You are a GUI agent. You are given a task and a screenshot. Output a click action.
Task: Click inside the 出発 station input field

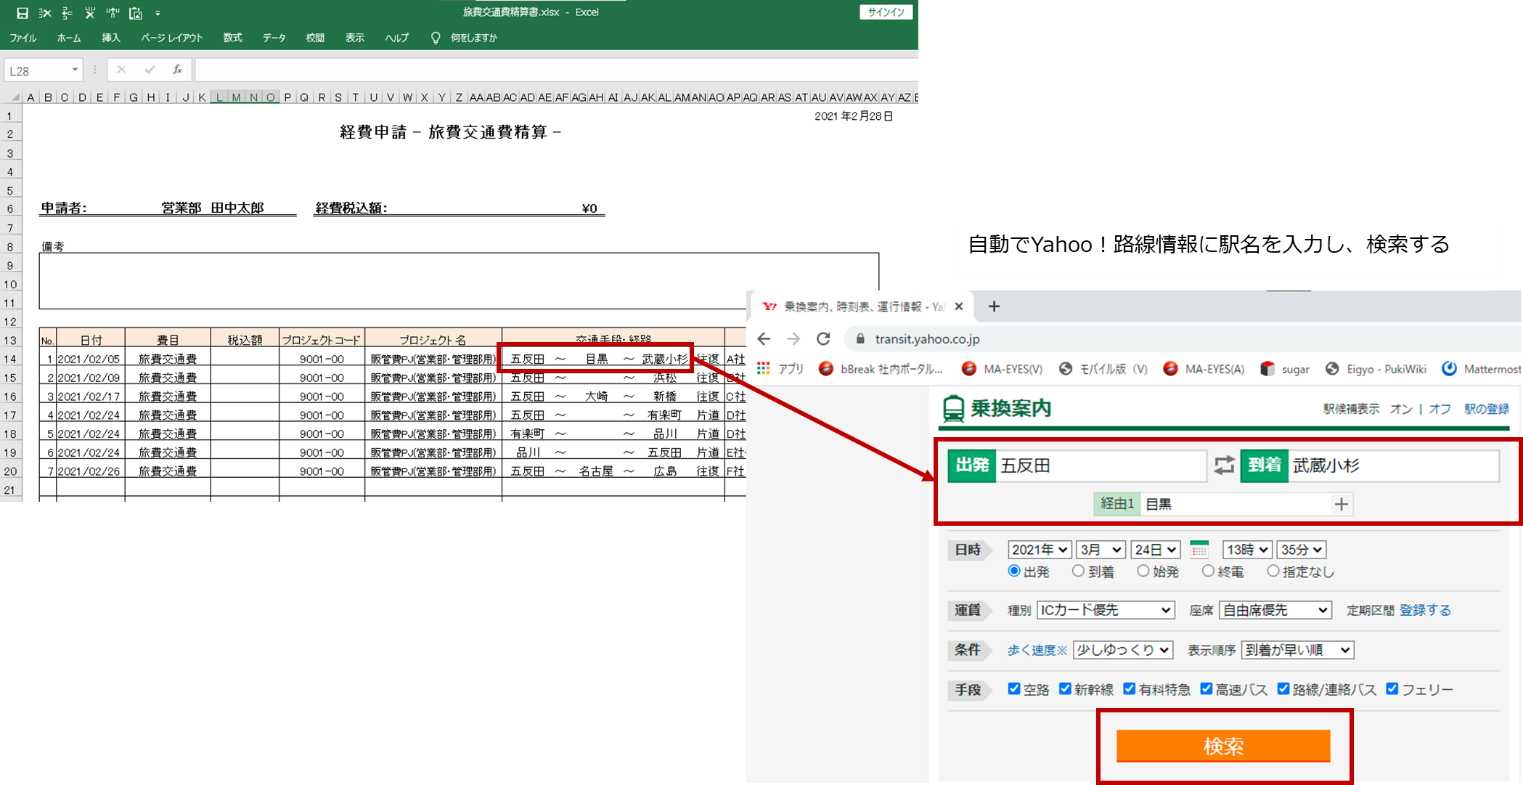coord(1100,465)
